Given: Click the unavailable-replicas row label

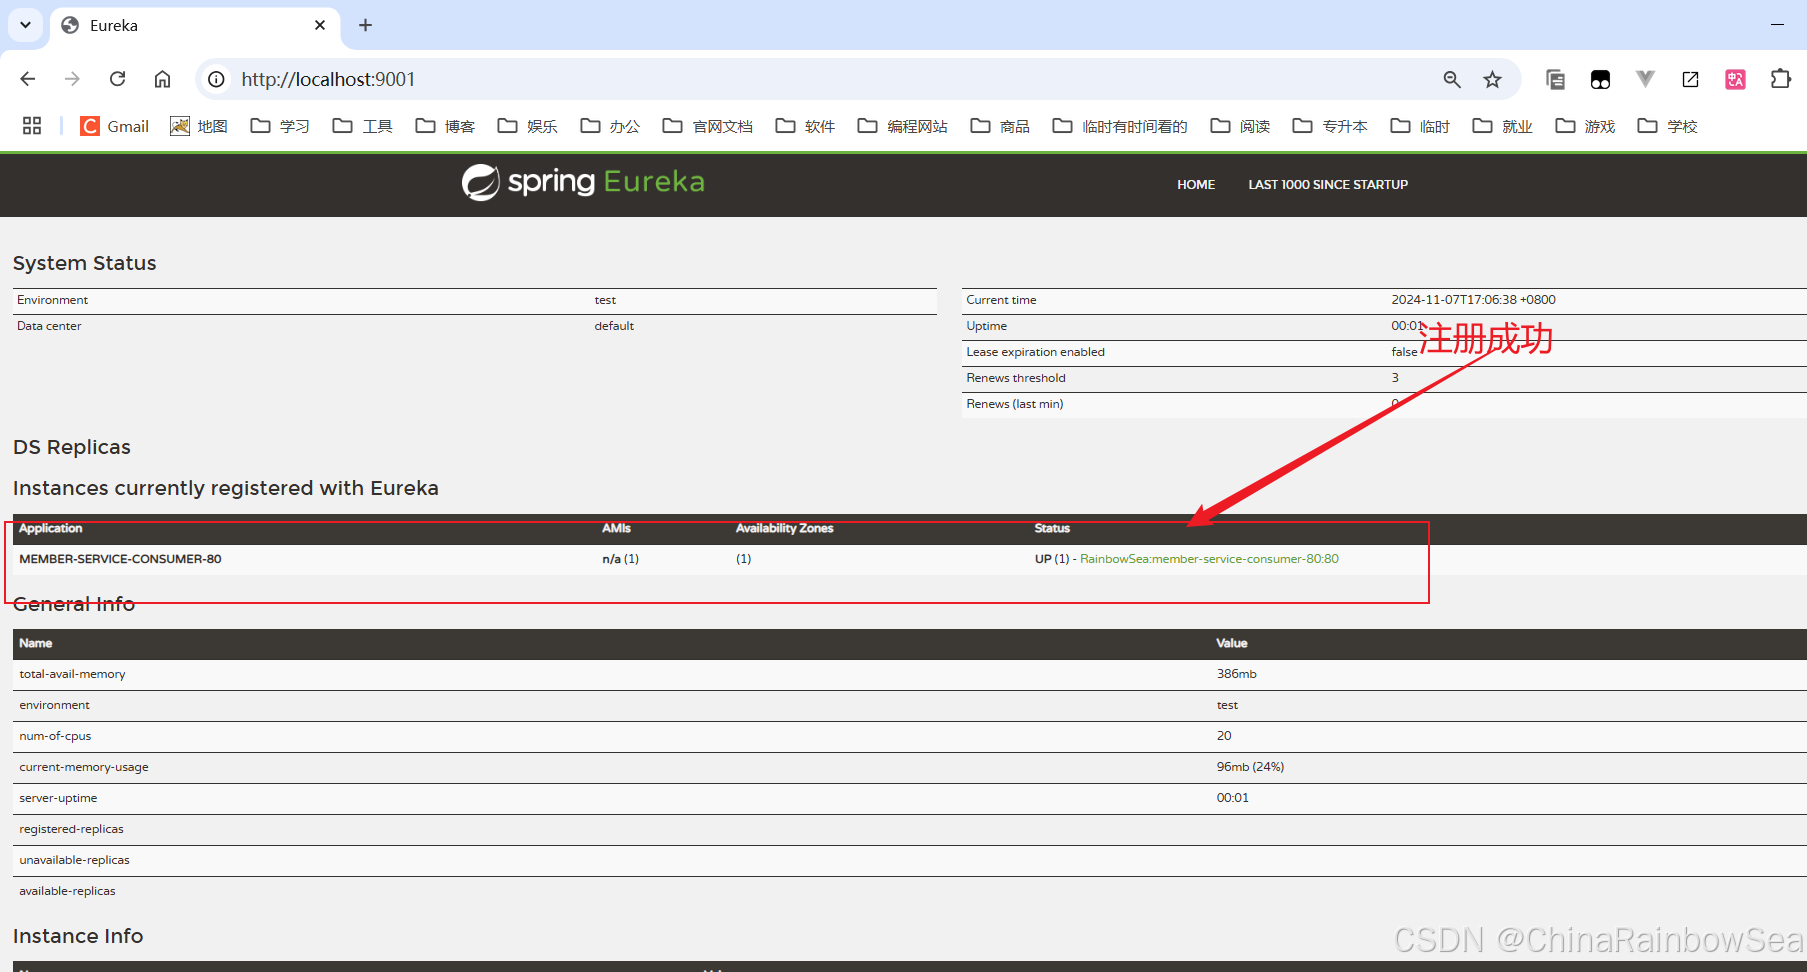Looking at the screenshot, I should [74, 860].
